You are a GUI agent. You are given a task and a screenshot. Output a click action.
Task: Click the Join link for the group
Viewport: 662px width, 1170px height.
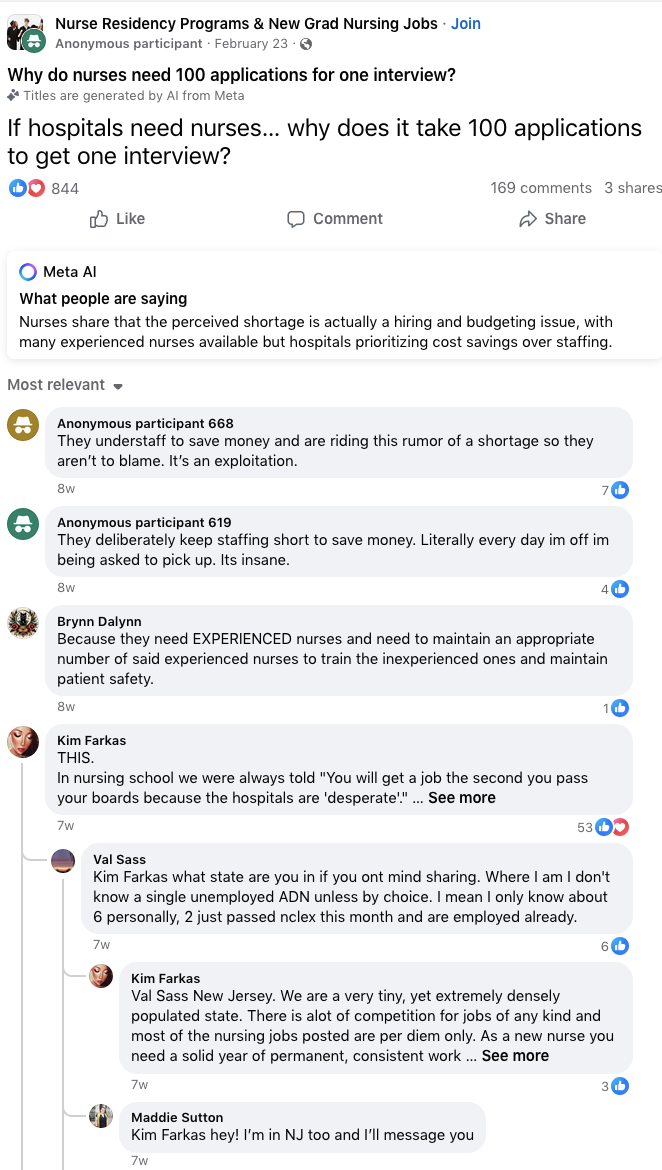click(x=466, y=23)
